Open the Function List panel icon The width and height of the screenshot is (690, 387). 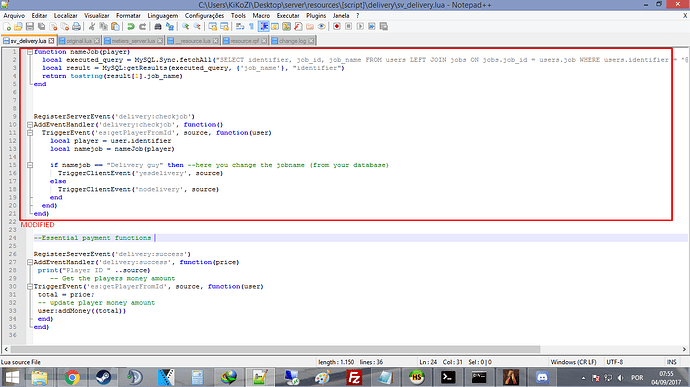tap(298, 26)
